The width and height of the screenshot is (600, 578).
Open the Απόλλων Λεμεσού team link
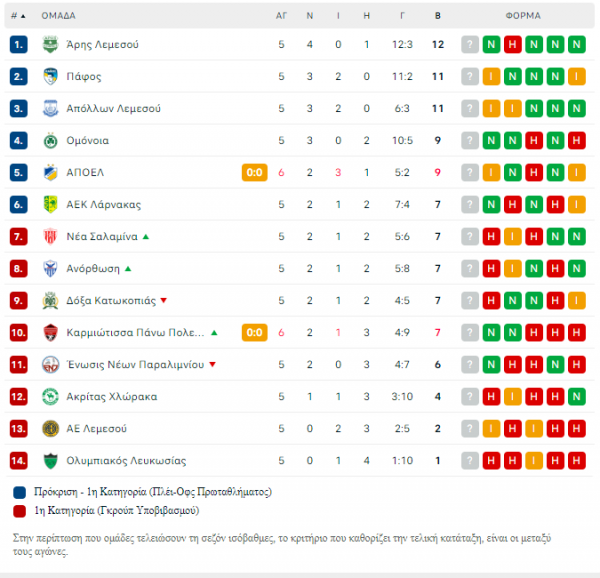pos(113,109)
